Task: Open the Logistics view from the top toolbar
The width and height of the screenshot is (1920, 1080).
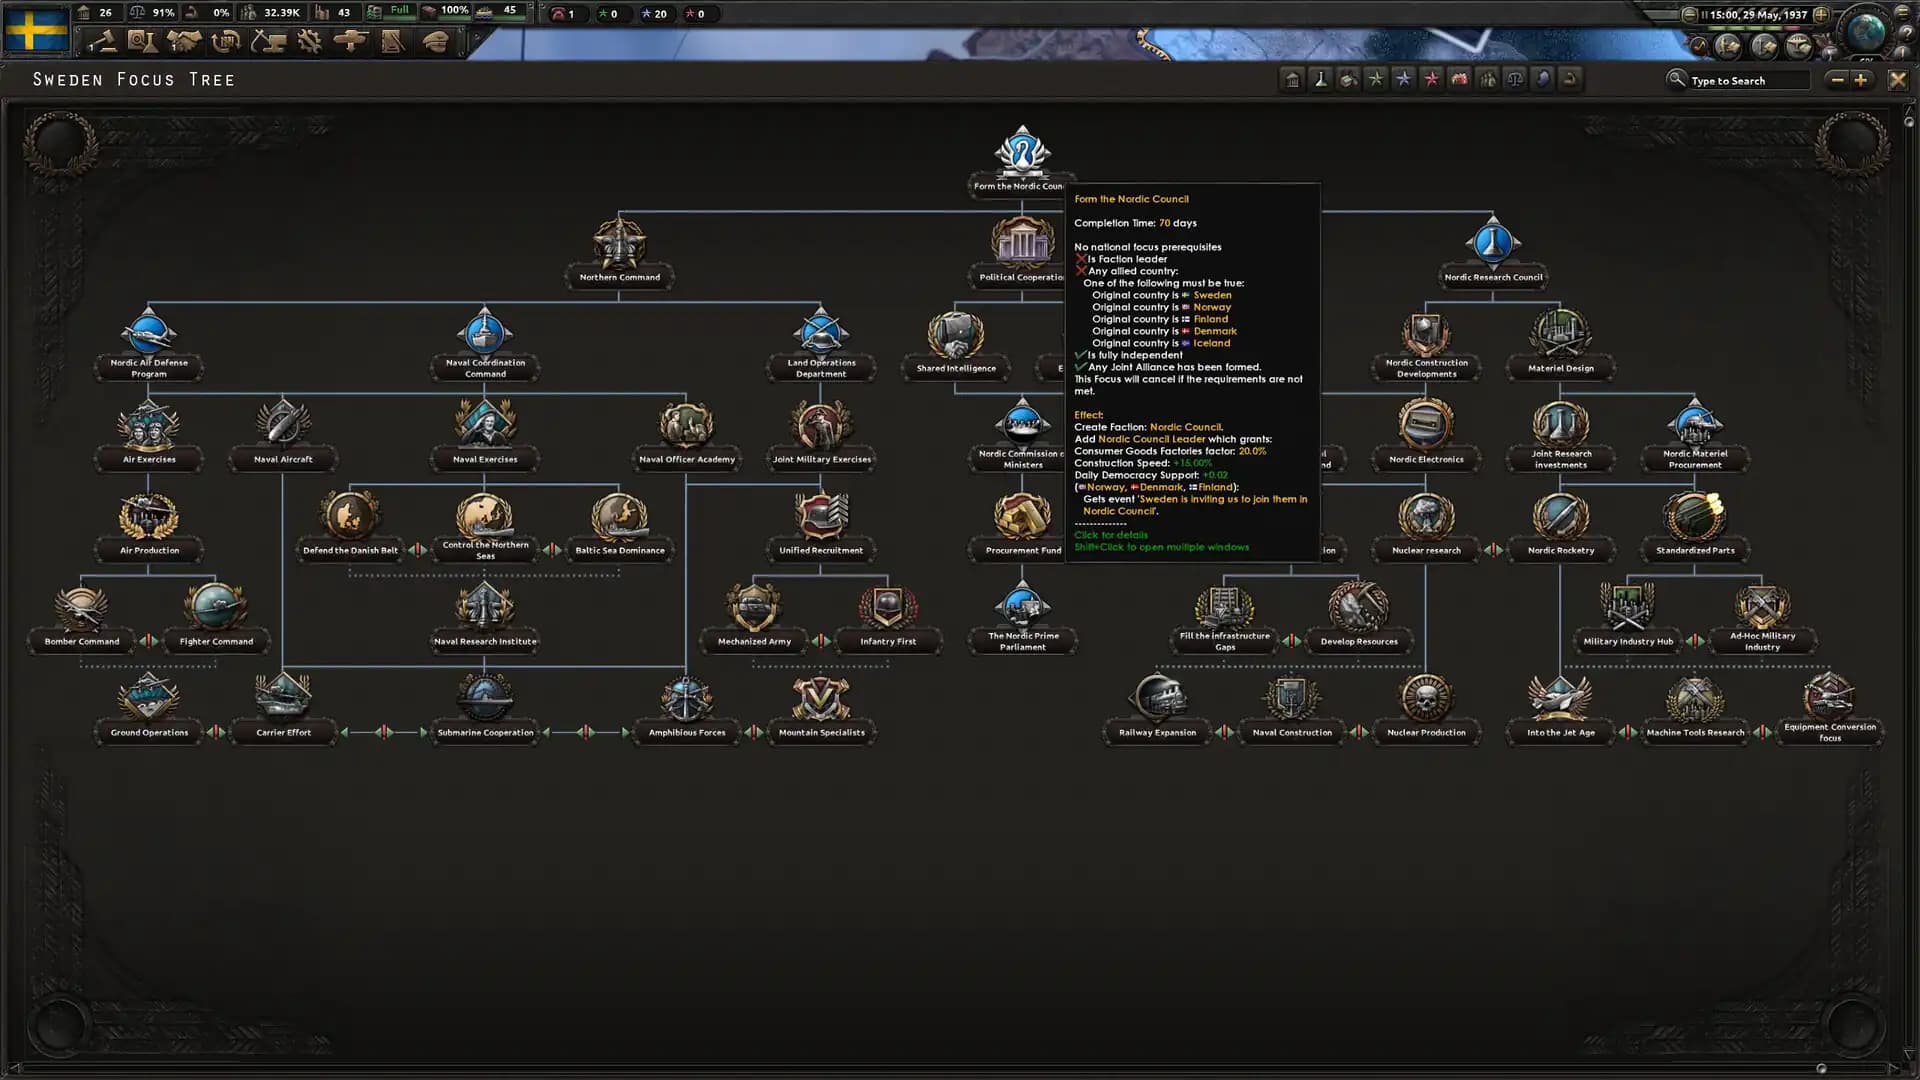Action: point(226,42)
